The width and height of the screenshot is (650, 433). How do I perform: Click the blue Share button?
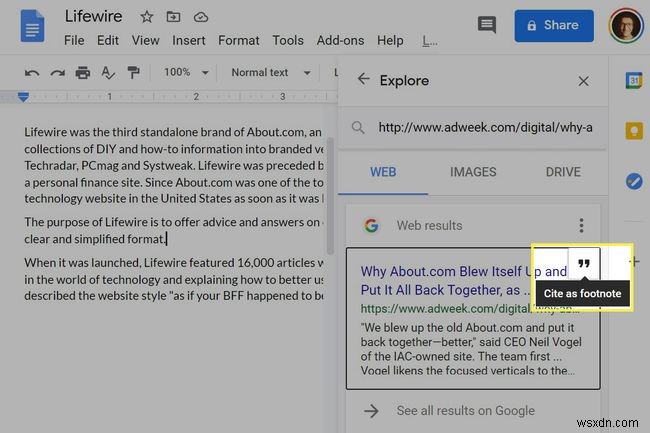pos(554,26)
